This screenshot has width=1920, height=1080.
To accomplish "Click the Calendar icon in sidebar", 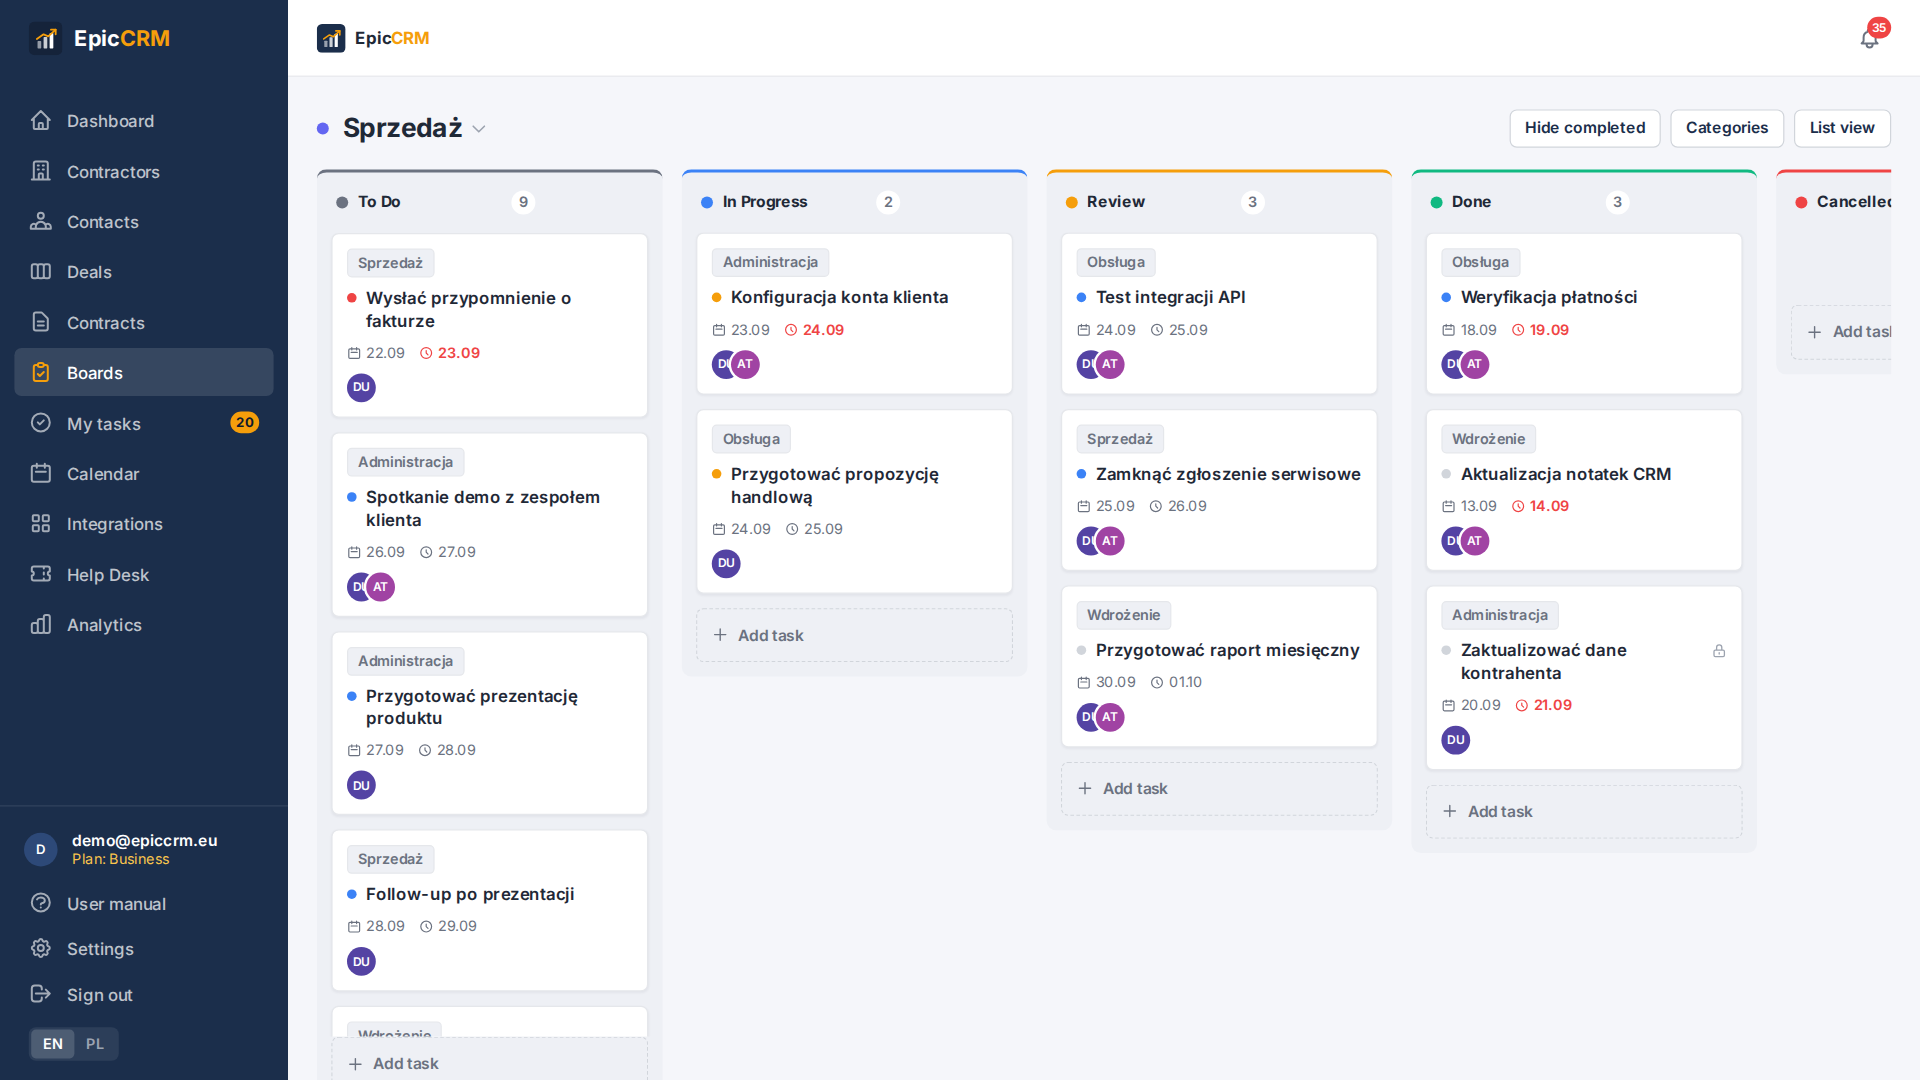I will point(41,473).
